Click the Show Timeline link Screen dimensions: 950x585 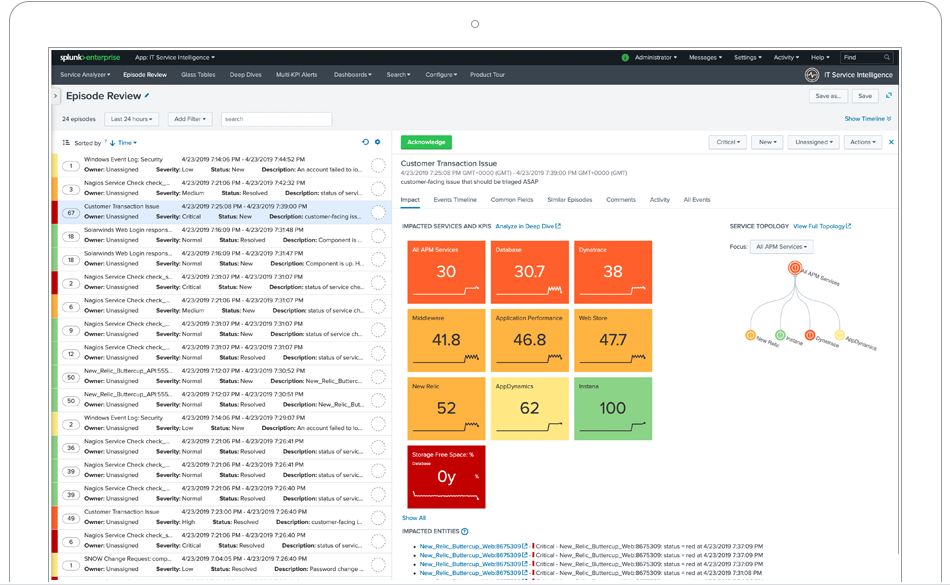point(868,119)
